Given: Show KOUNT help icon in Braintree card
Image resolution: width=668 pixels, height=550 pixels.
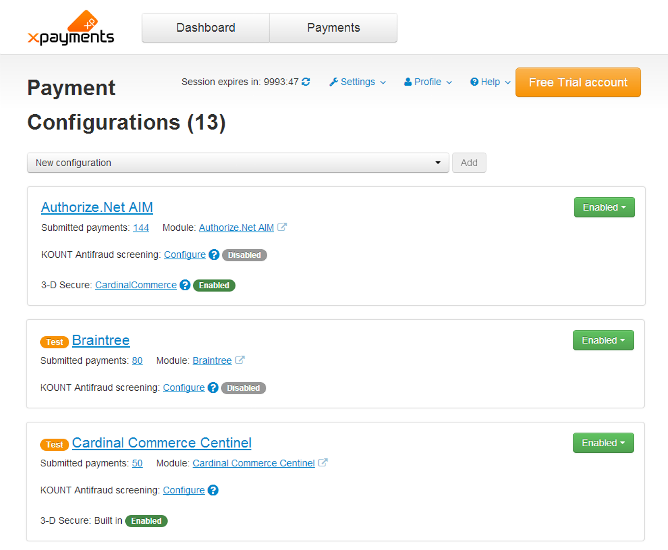Looking at the screenshot, I should pos(213,388).
